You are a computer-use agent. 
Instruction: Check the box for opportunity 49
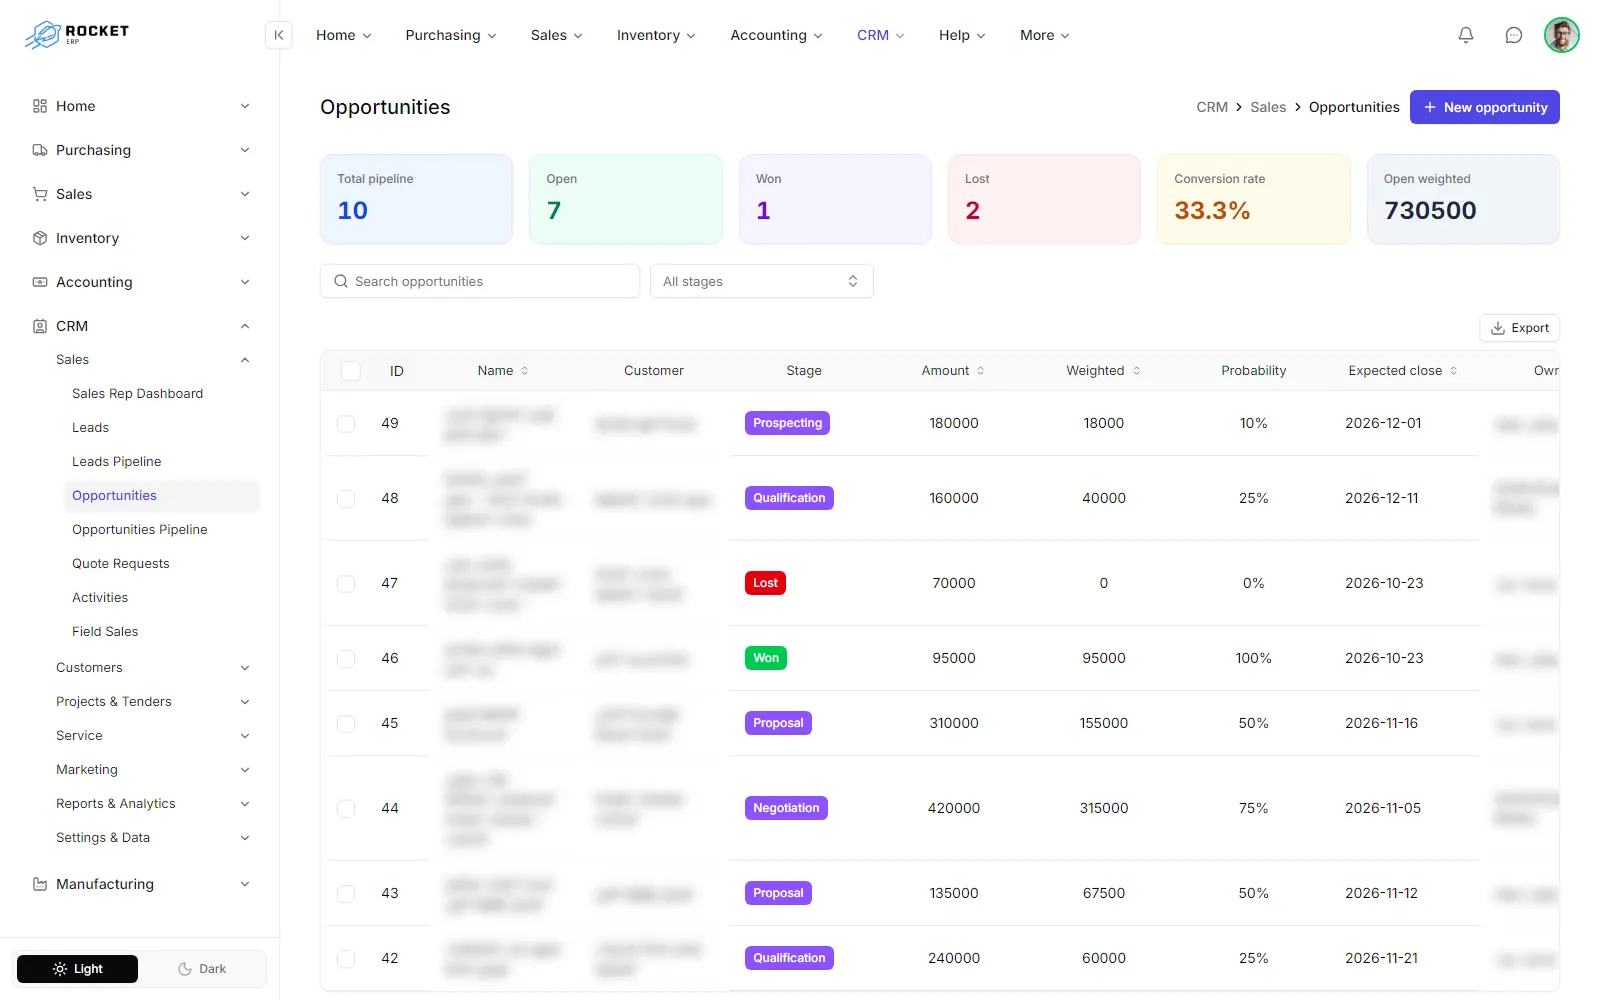point(346,424)
